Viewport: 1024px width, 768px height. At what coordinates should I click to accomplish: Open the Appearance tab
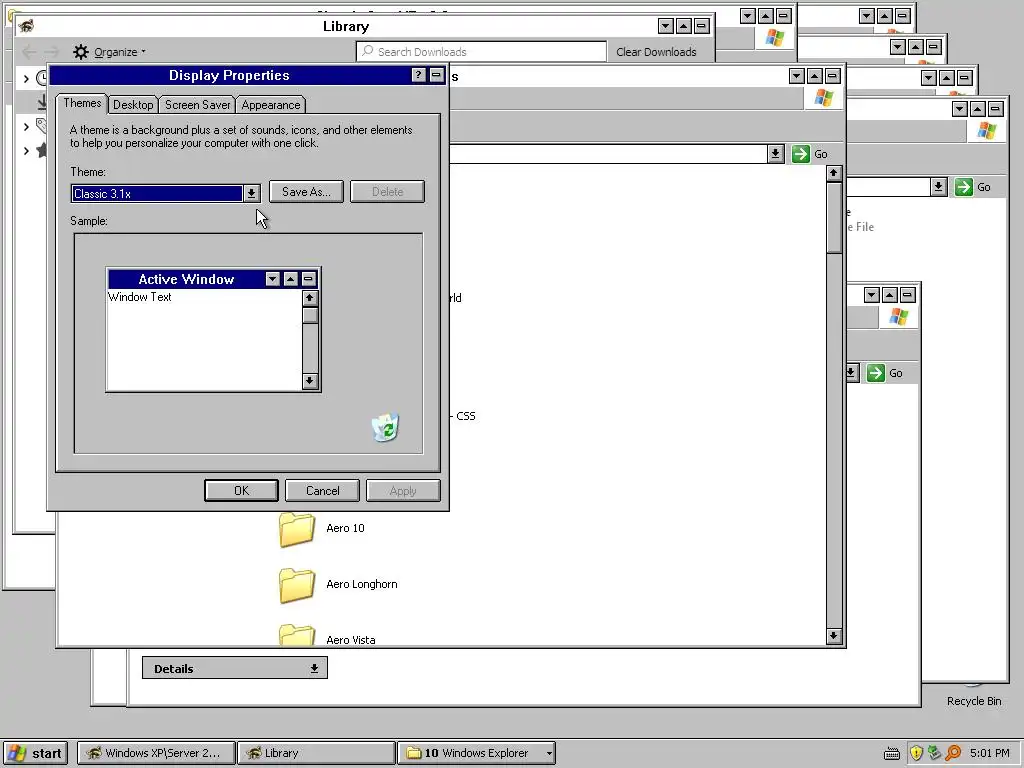(271, 104)
